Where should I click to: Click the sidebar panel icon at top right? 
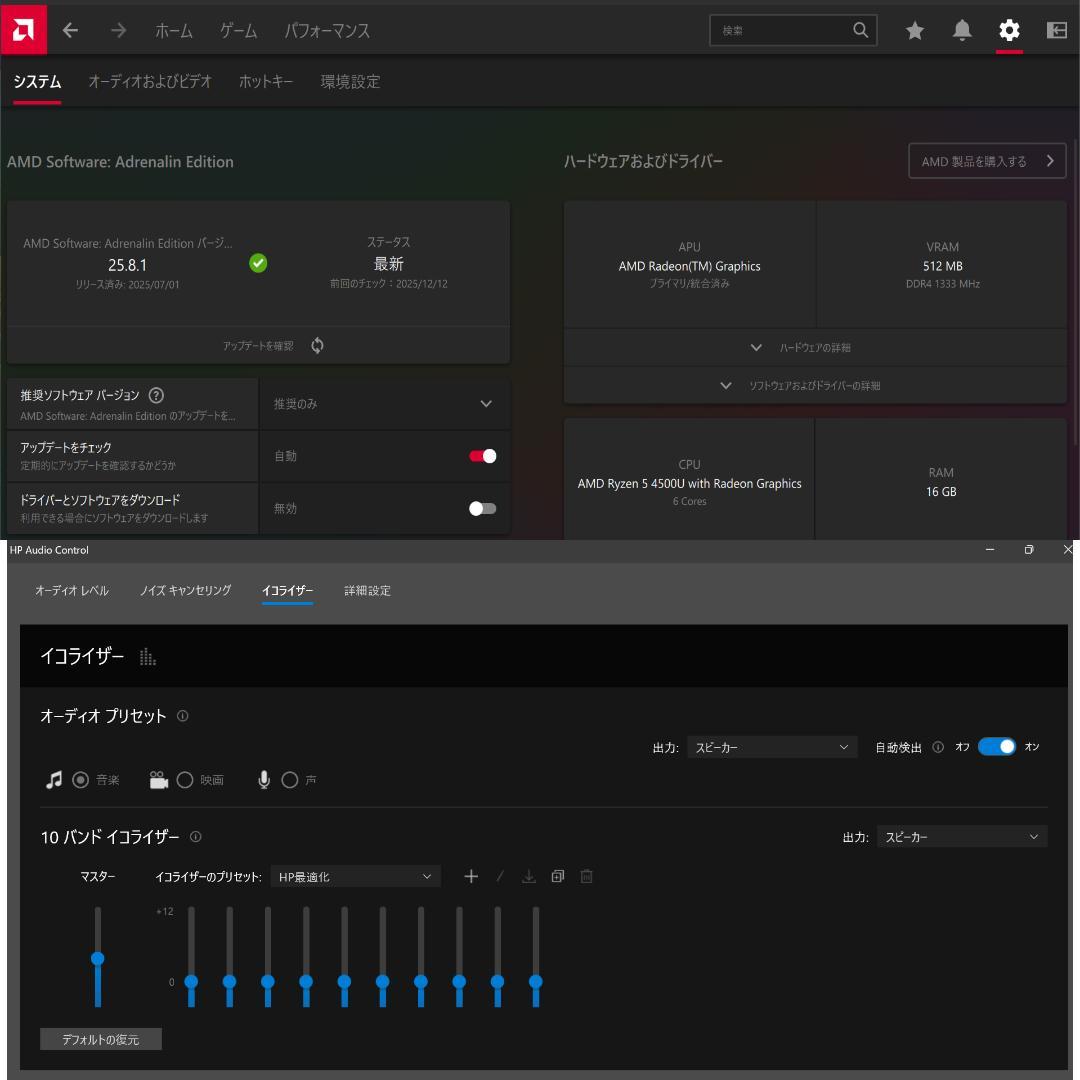1056,31
